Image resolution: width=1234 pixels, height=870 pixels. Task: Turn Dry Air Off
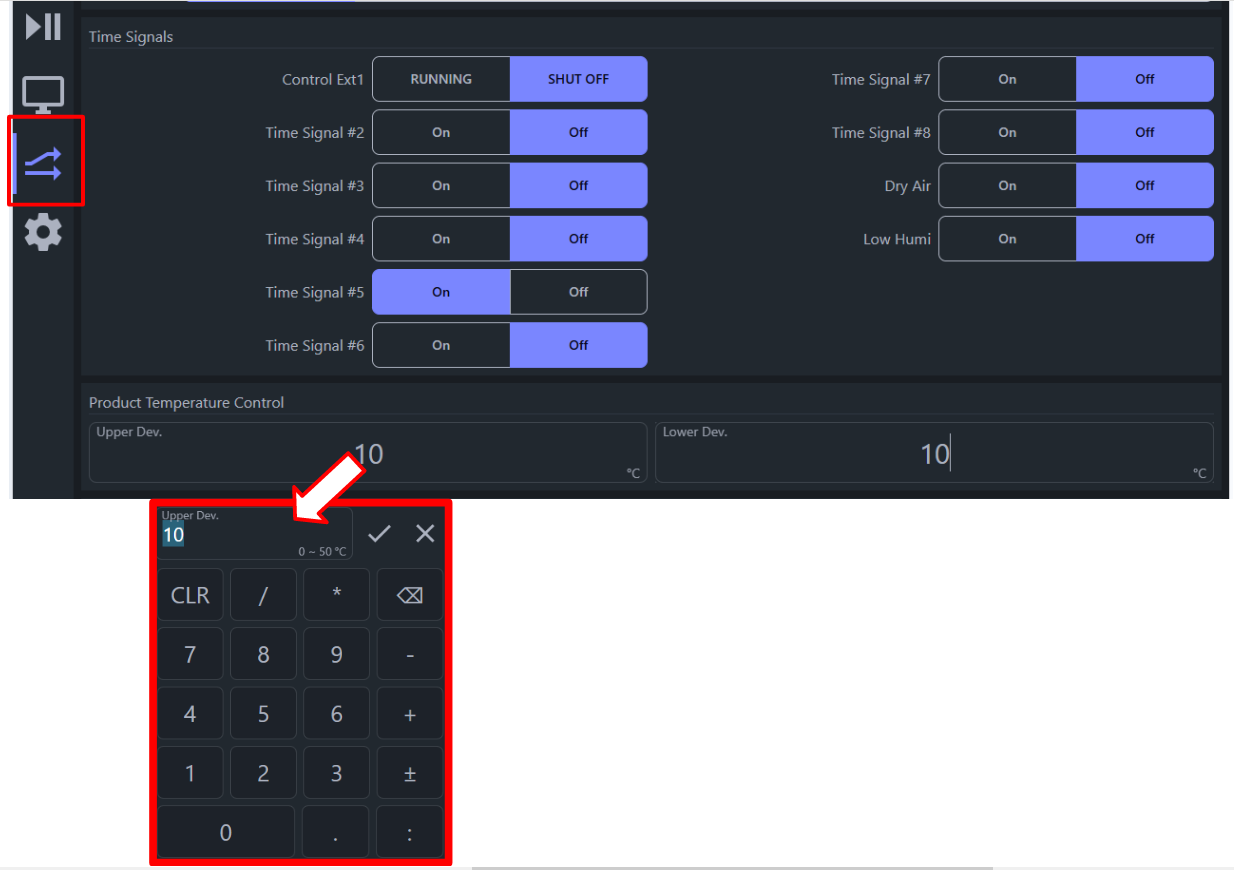(x=1145, y=185)
